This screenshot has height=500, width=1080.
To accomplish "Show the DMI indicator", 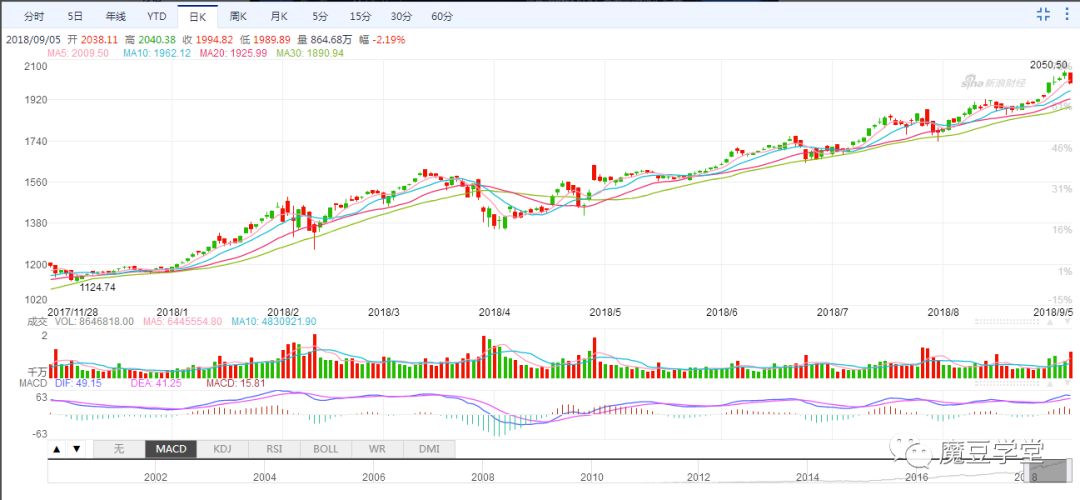I will pyautogui.click(x=429, y=449).
